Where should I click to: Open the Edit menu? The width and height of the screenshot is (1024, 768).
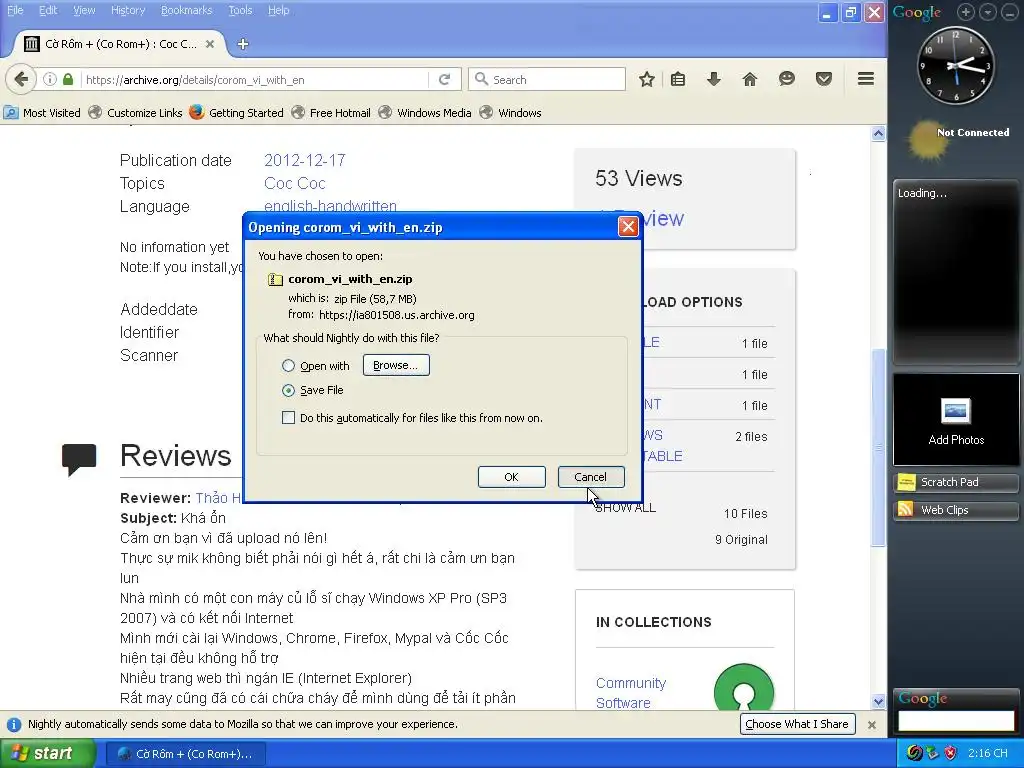[x=48, y=10]
